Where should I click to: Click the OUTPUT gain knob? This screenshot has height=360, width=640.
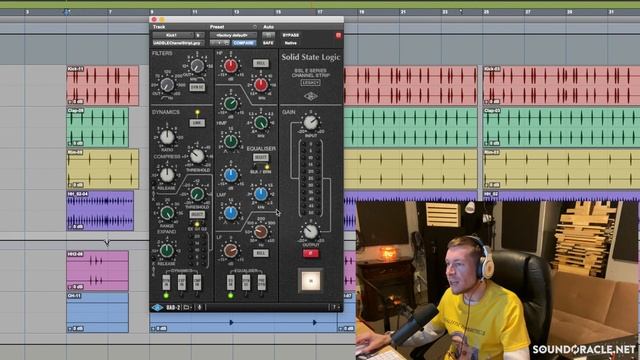[311, 231]
